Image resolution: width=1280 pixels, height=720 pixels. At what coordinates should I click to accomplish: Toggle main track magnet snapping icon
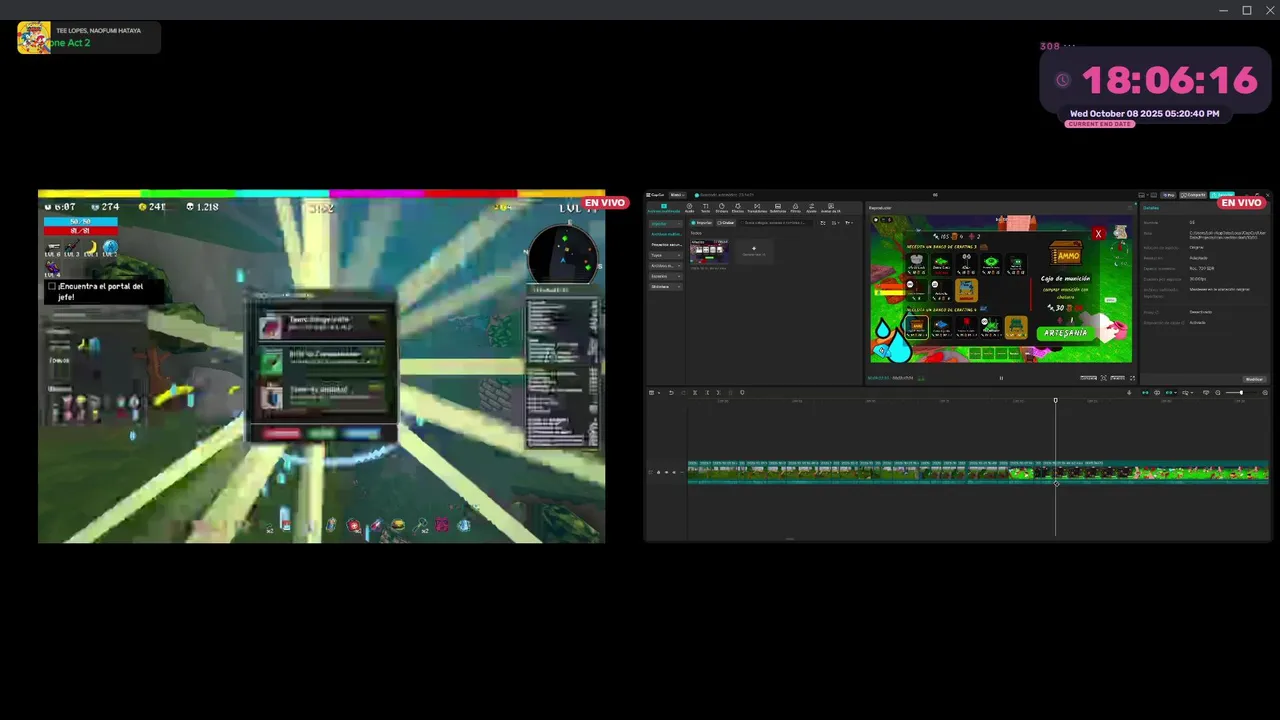1145,392
